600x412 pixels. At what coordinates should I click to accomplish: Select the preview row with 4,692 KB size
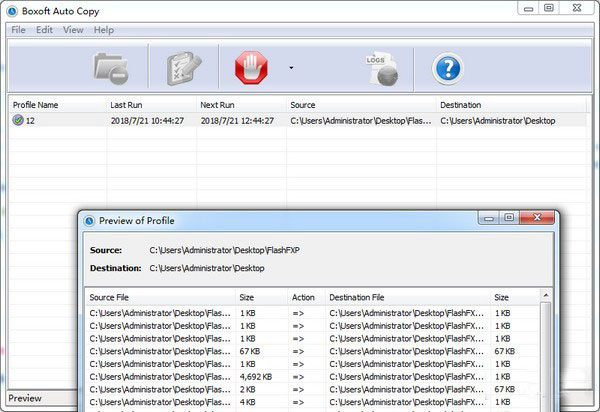pos(313,377)
